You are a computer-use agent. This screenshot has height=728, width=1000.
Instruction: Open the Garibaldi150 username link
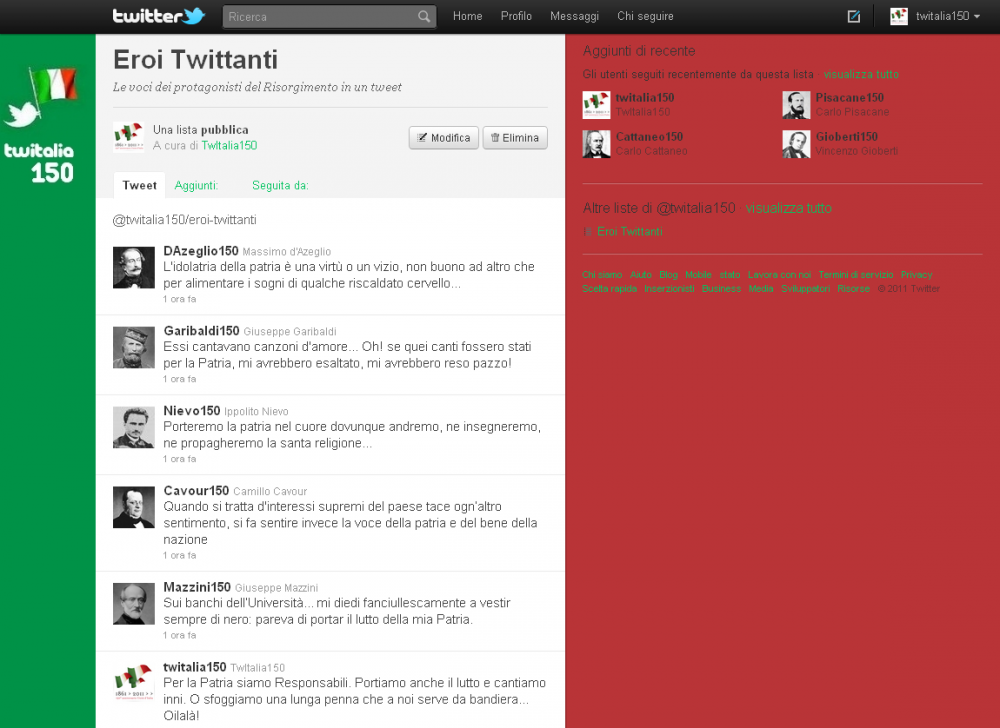point(202,331)
